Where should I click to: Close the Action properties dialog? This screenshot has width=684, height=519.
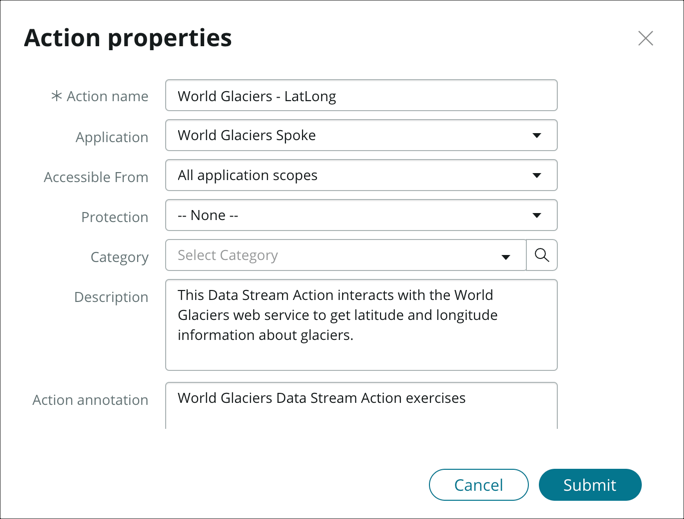pyautogui.click(x=645, y=38)
